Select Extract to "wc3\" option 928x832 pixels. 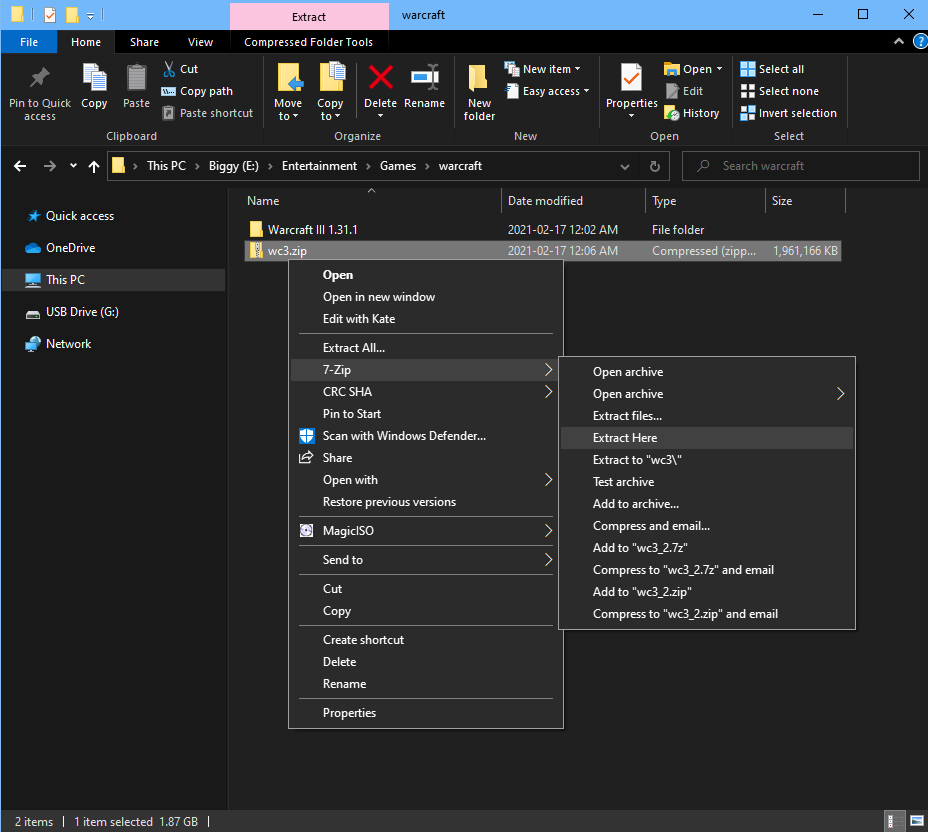point(707,460)
